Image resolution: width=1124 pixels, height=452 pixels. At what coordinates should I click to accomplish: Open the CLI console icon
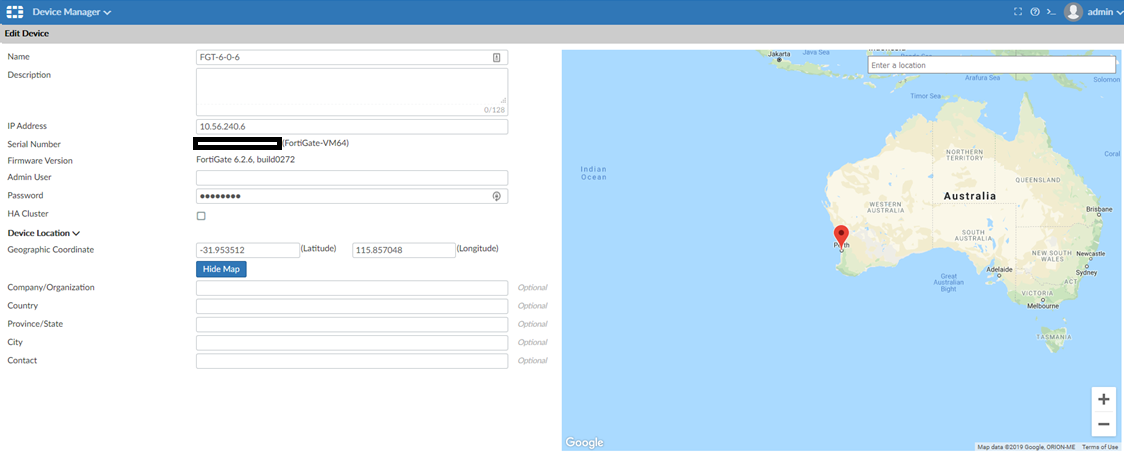pos(1050,12)
